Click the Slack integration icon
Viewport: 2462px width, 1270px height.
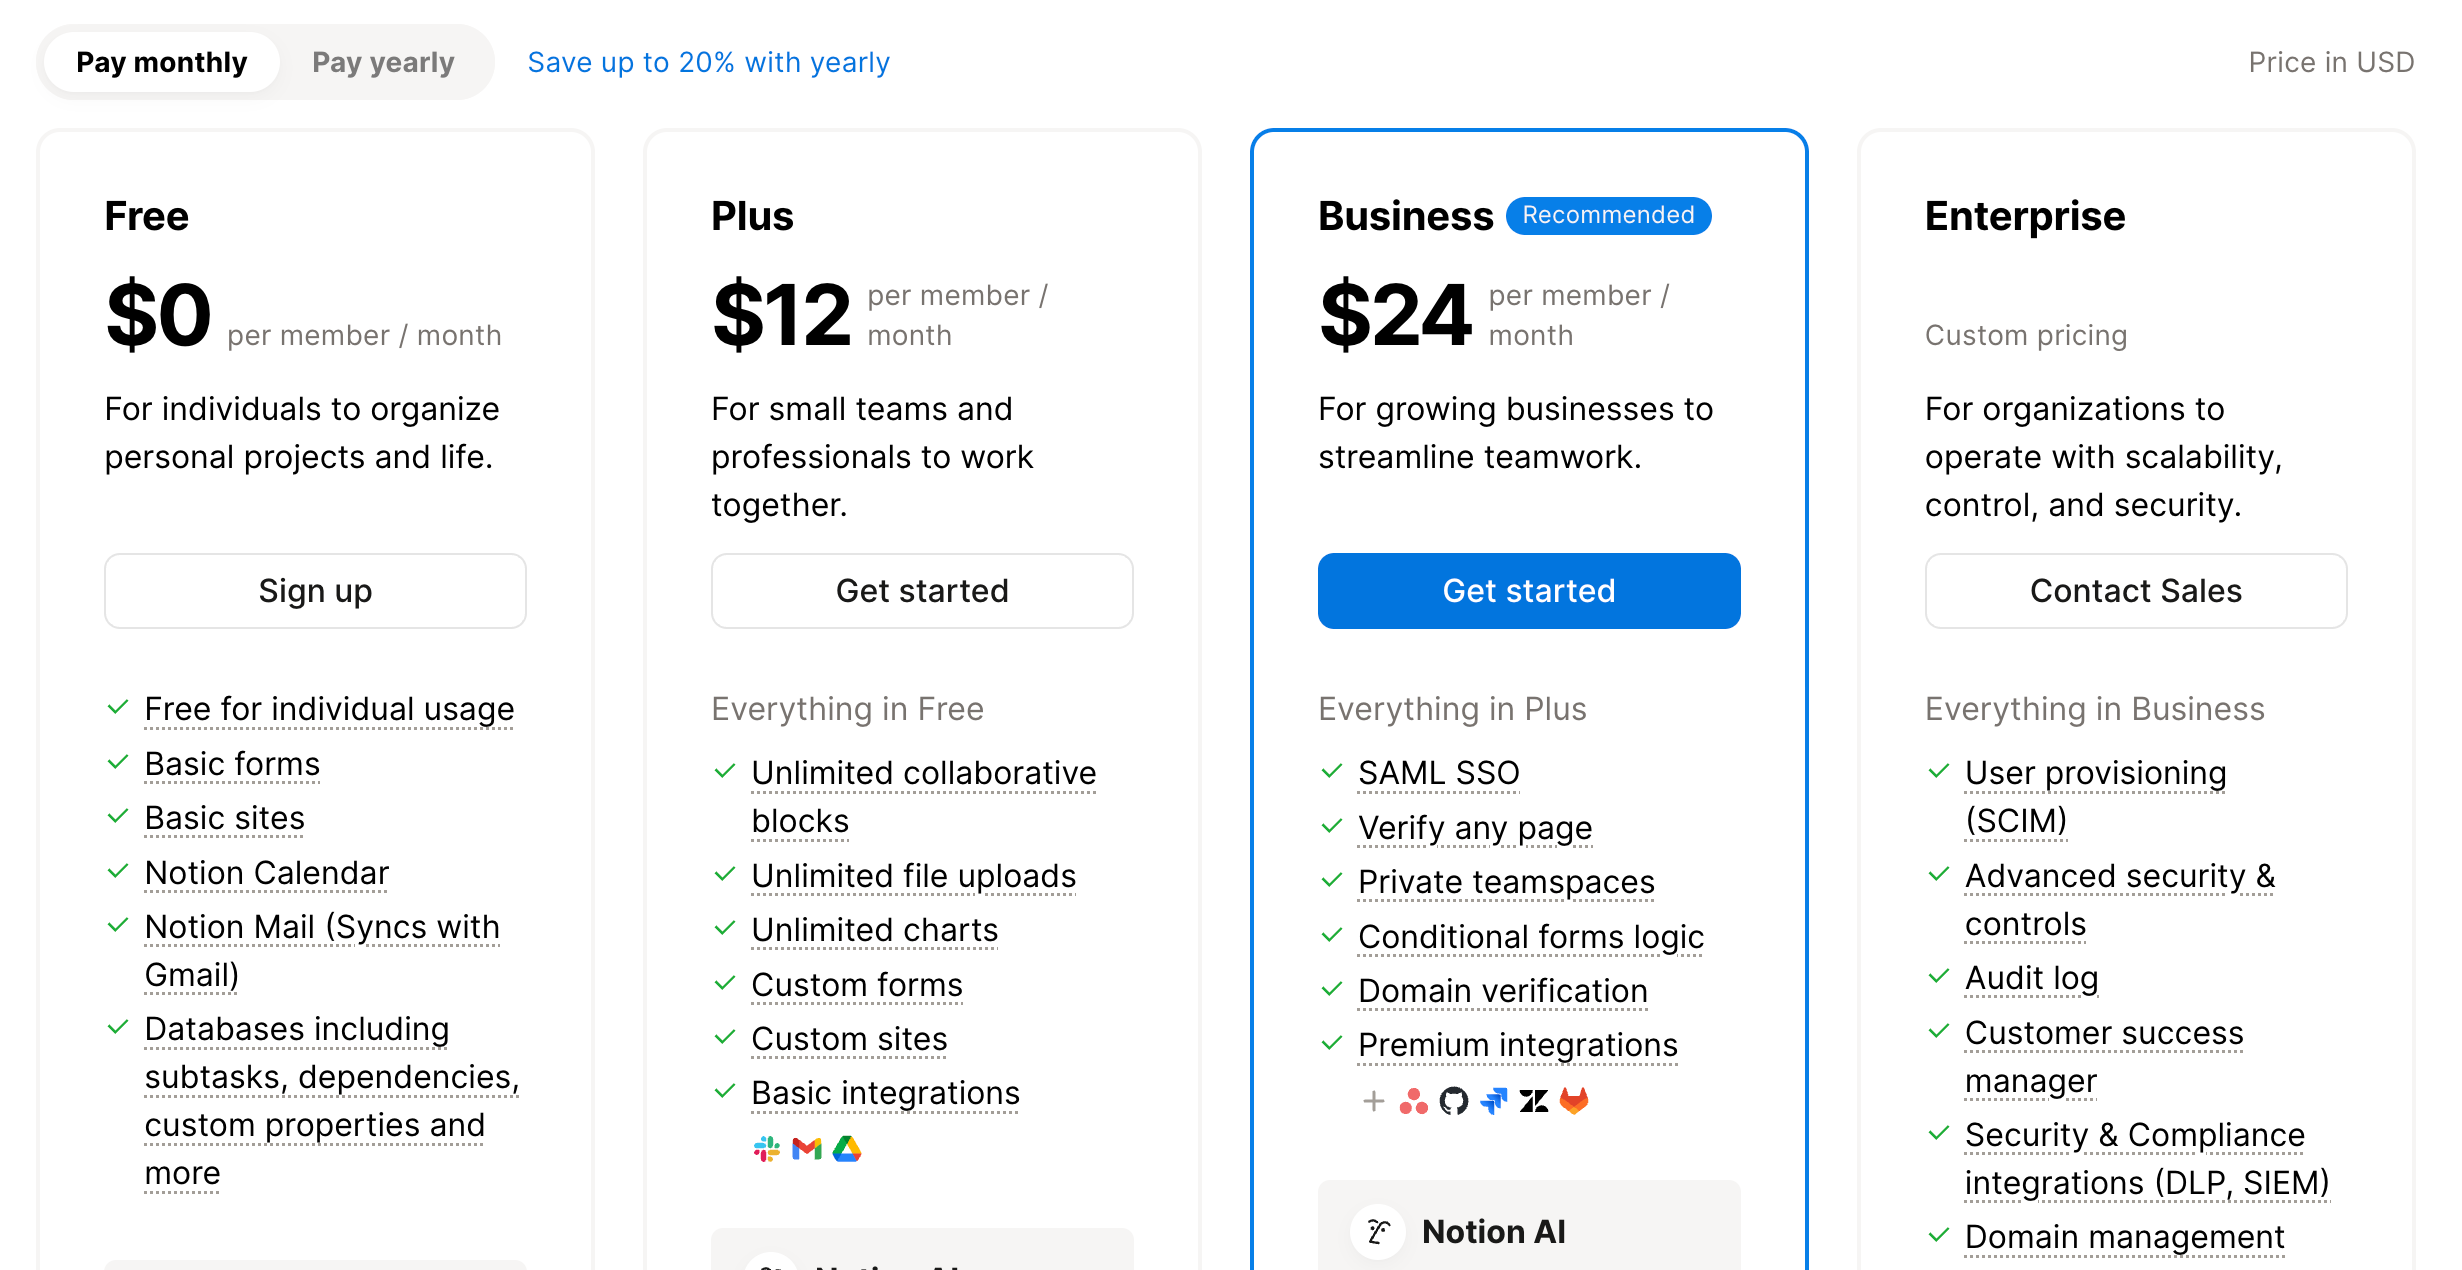coord(767,1149)
